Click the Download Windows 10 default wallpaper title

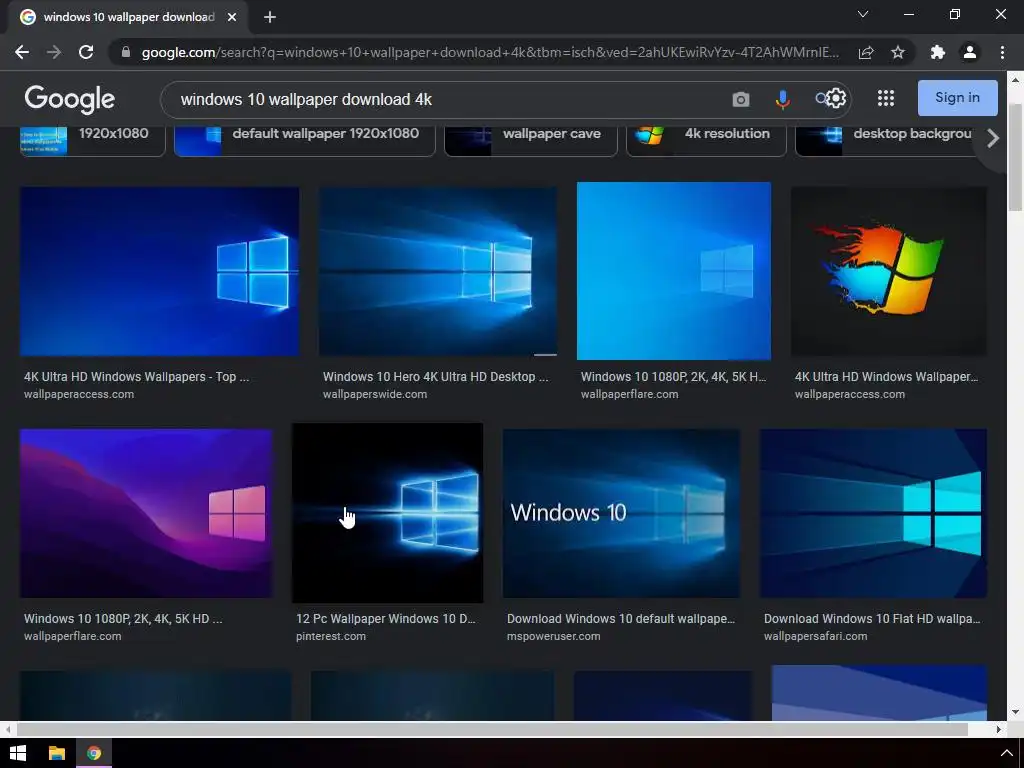[x=621, y=618]
